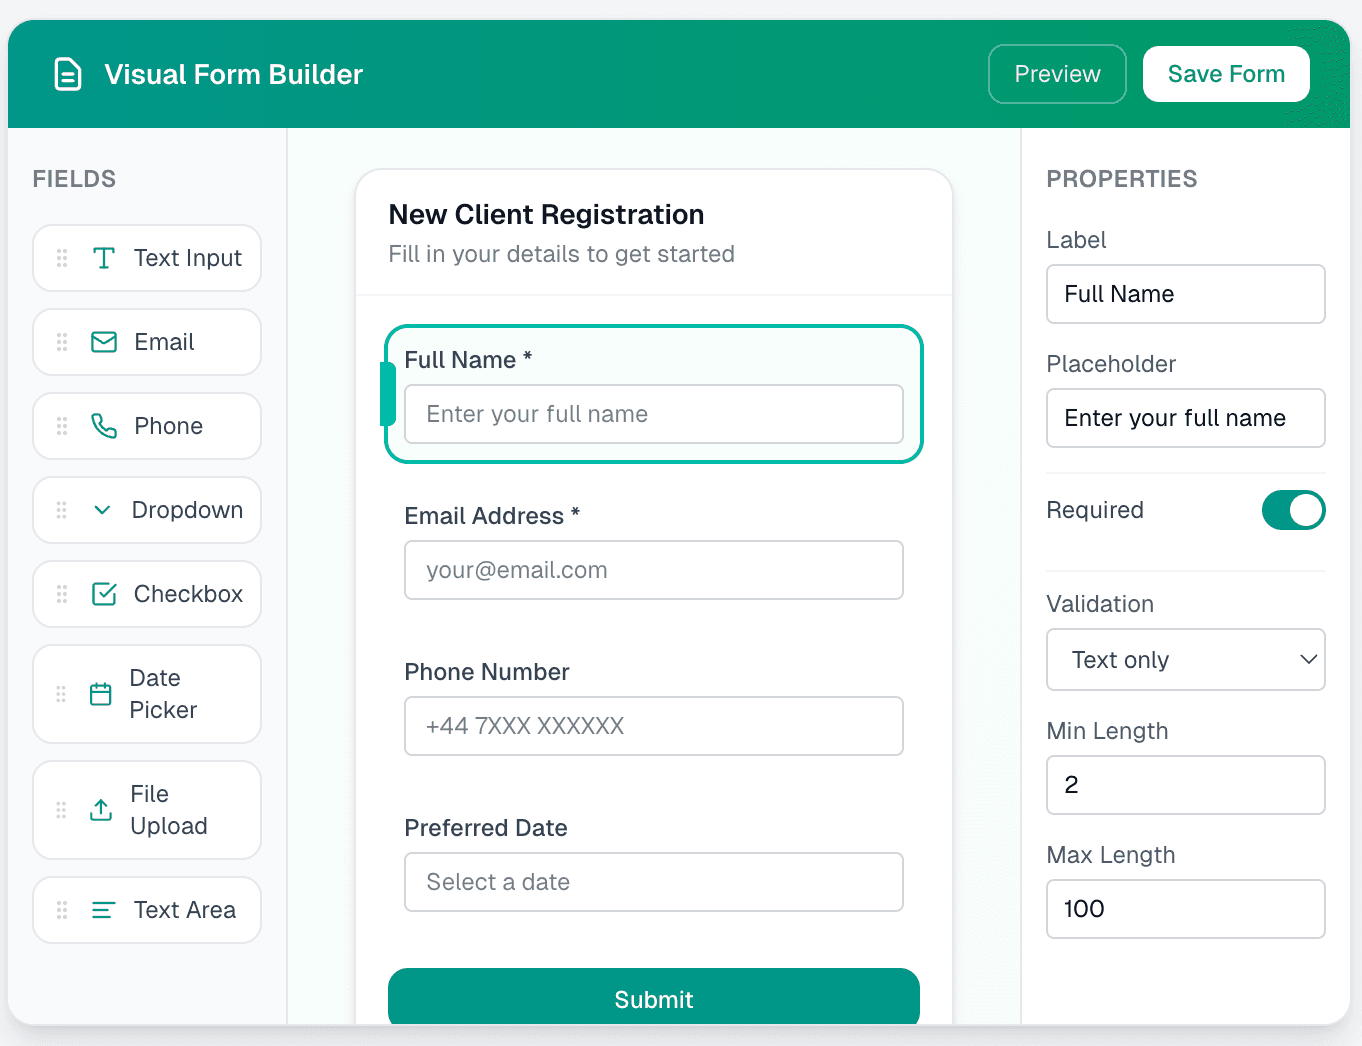The image size is (1362, 1046).
Task: Switch to Preview mode
Action: coord(1057,73)
